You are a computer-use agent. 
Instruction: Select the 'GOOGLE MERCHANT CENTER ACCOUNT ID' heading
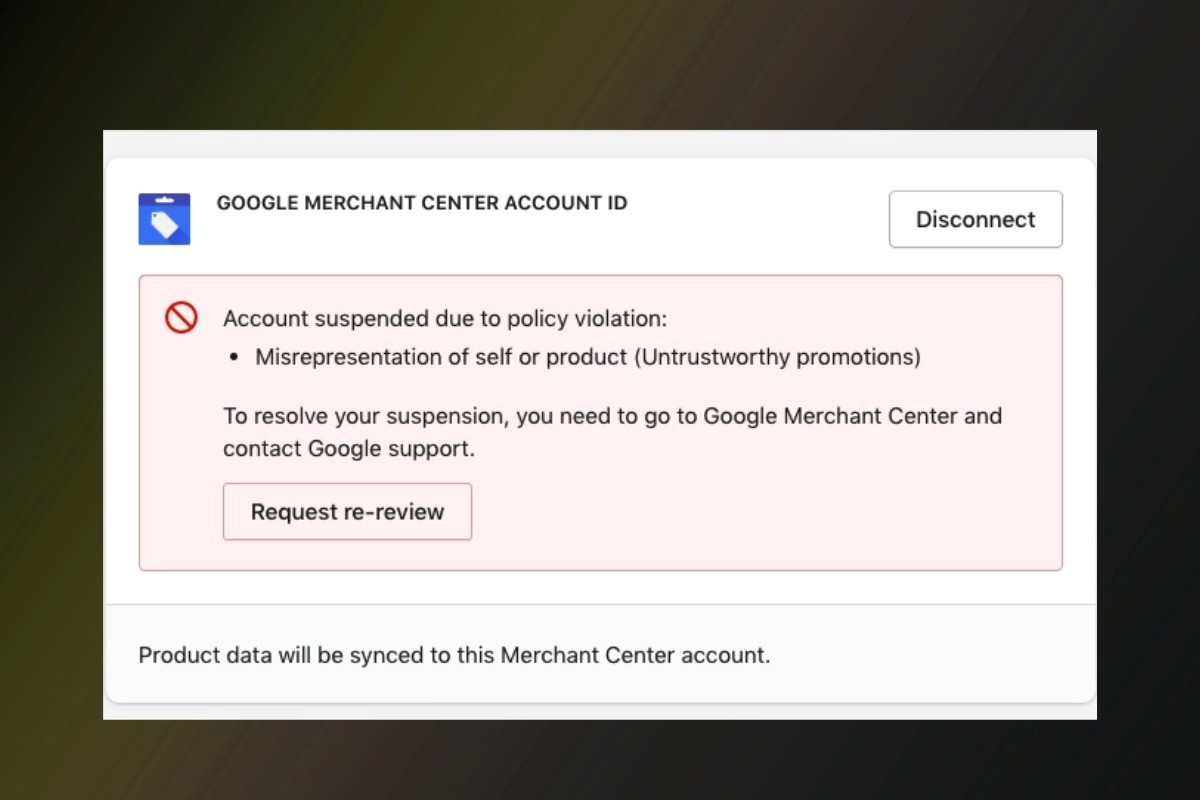(x=422, y=203)
